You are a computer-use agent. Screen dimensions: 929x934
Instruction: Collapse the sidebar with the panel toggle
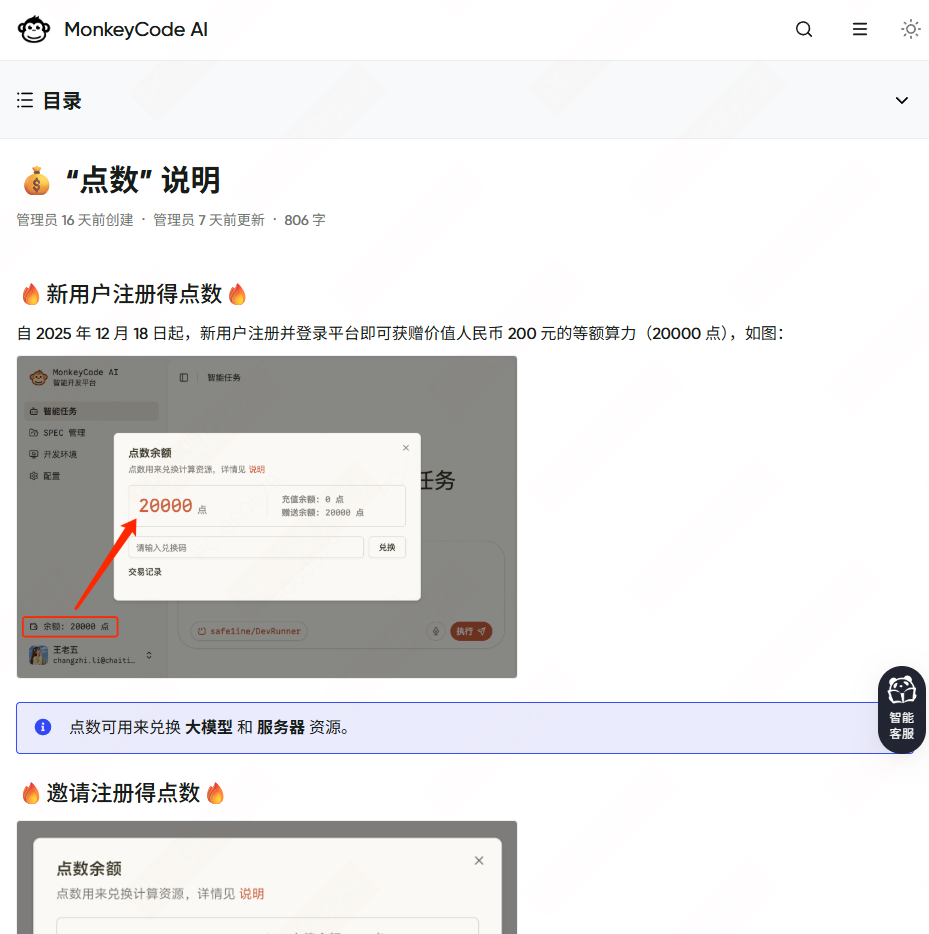click(183, 378)
